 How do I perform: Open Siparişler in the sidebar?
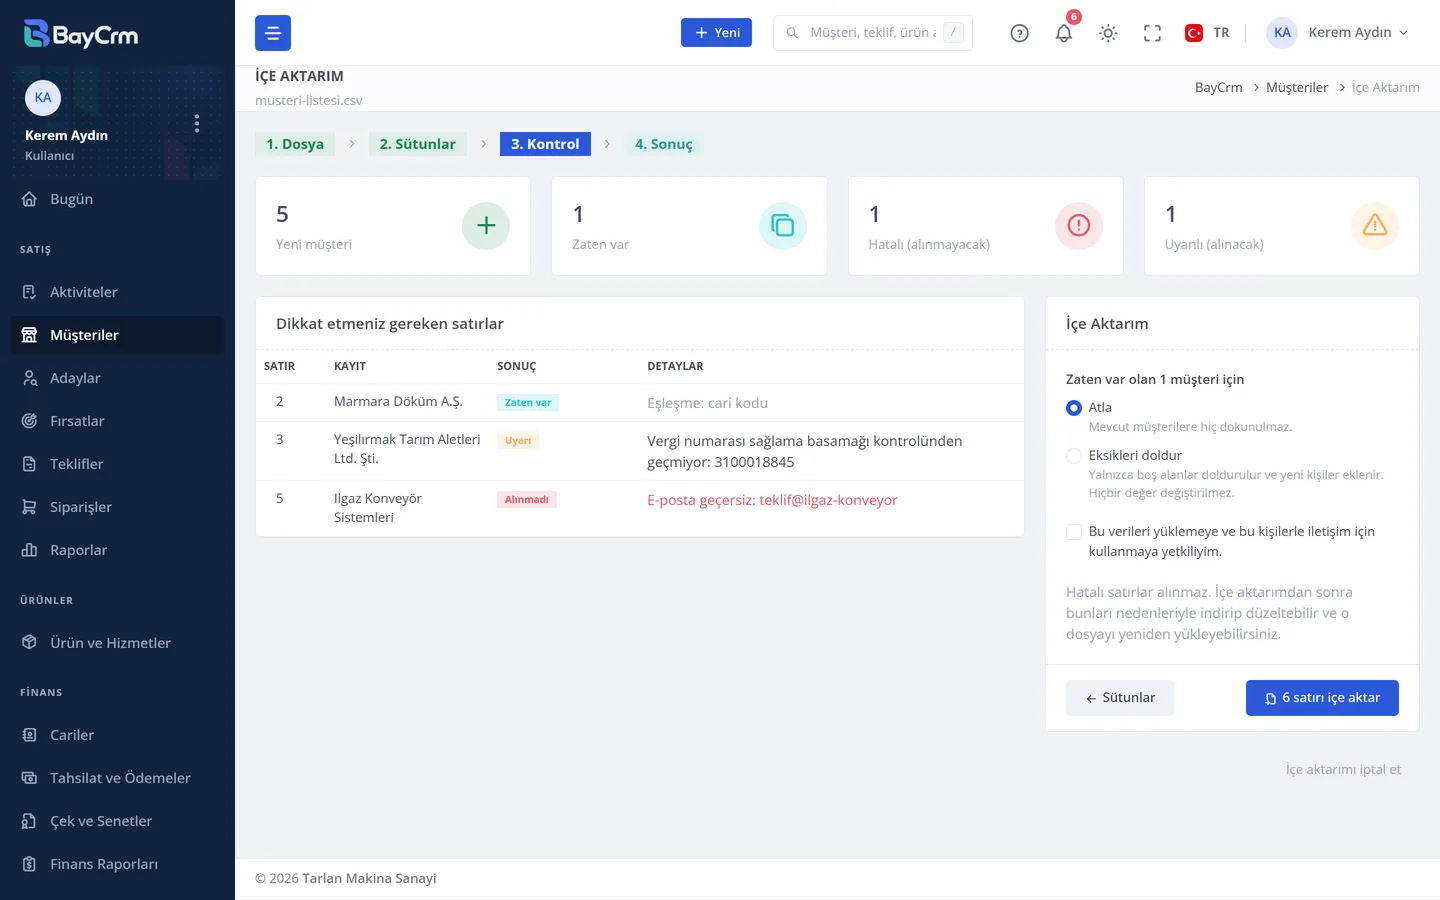117,507
